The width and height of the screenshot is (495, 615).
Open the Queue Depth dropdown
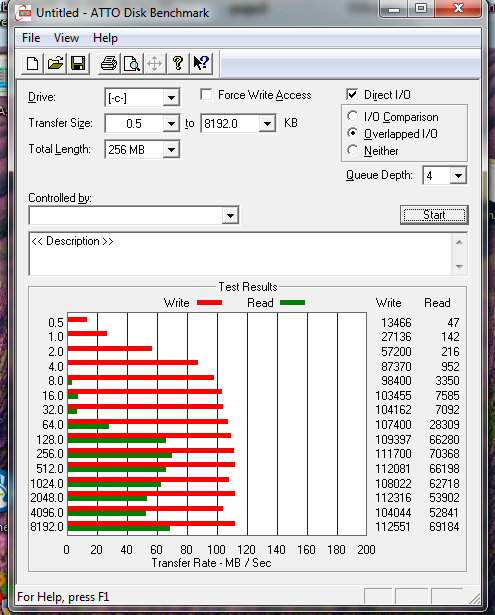tap(458, 176)
